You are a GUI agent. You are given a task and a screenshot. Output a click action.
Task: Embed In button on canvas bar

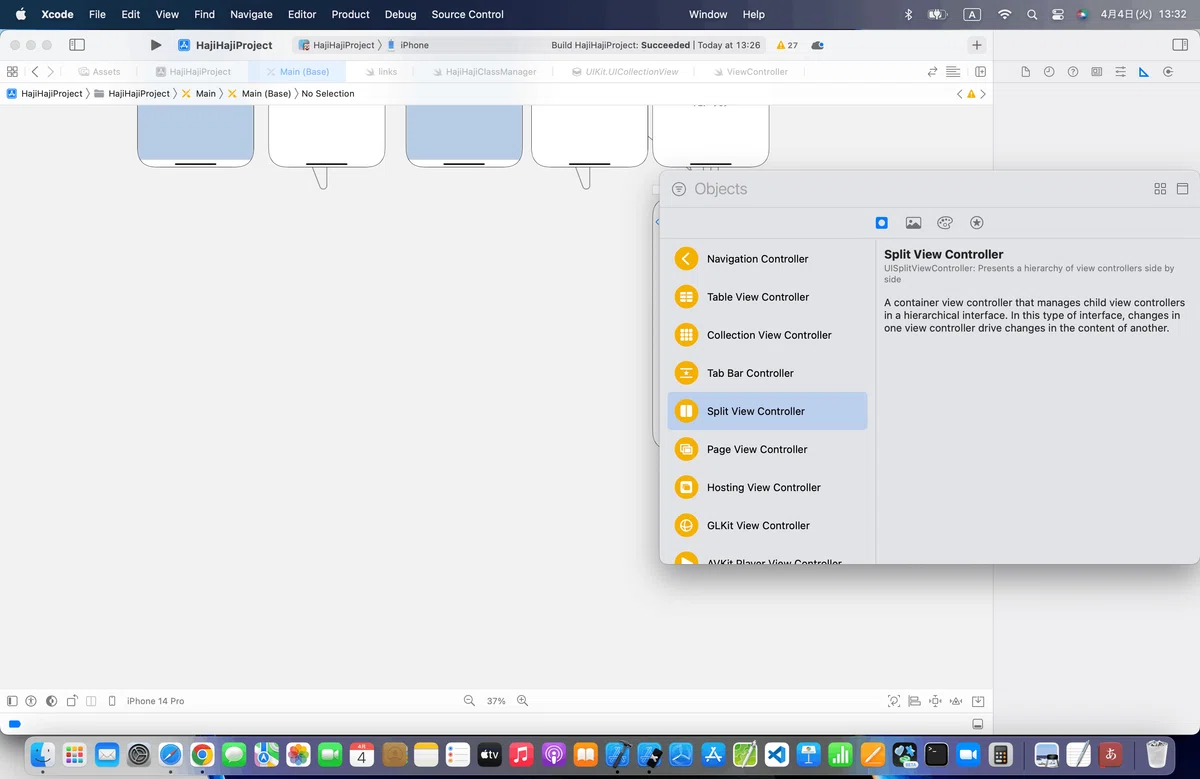tap(979, 701)
